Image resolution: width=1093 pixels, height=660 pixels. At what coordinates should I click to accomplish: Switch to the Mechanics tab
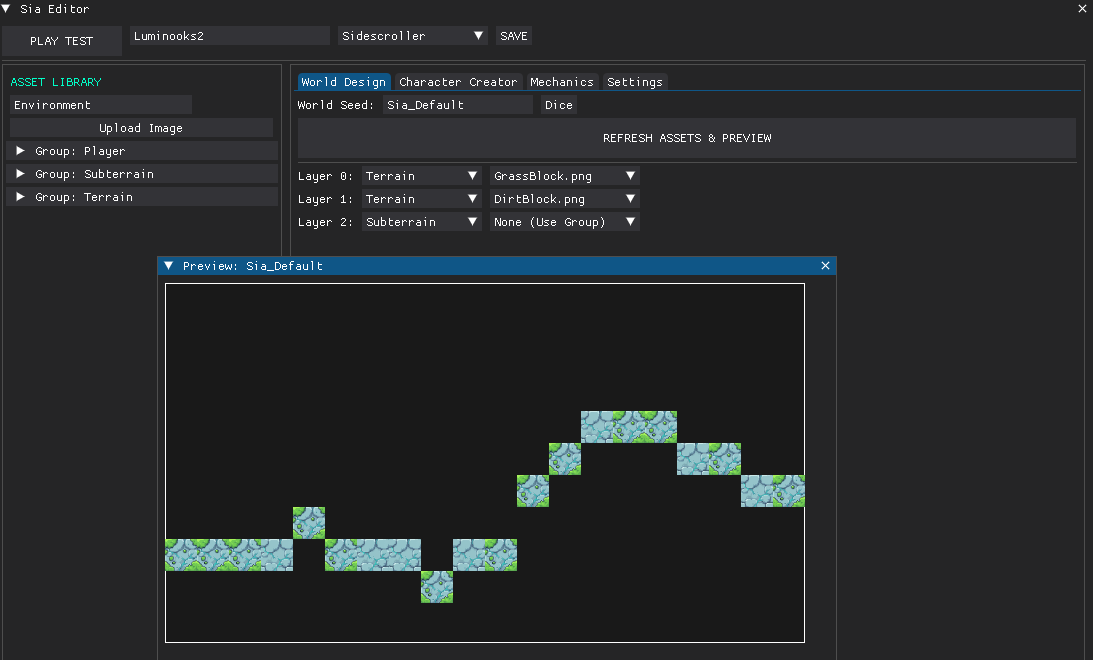(561, 82)
